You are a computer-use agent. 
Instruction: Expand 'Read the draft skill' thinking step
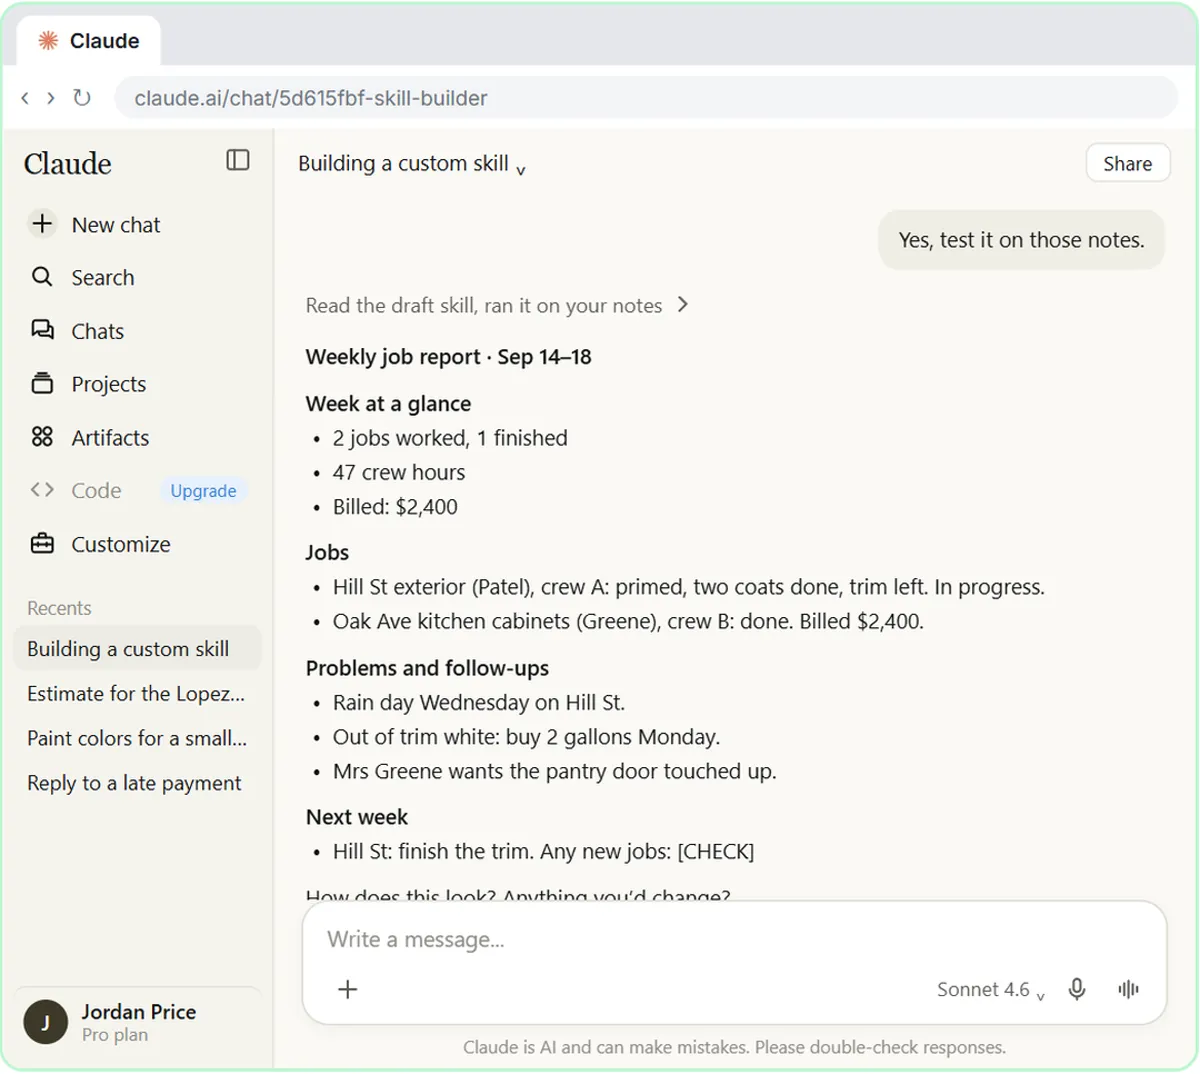click(497, 306)
